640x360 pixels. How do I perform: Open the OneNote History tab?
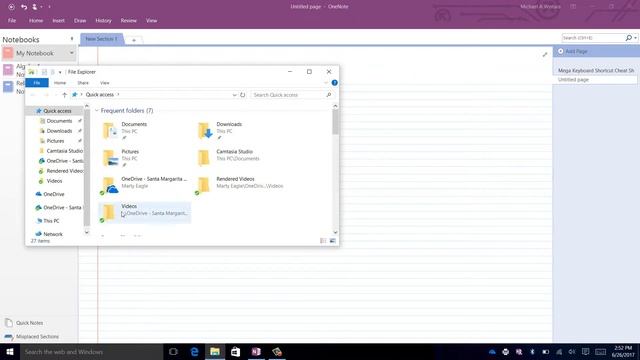click(103, 20)
